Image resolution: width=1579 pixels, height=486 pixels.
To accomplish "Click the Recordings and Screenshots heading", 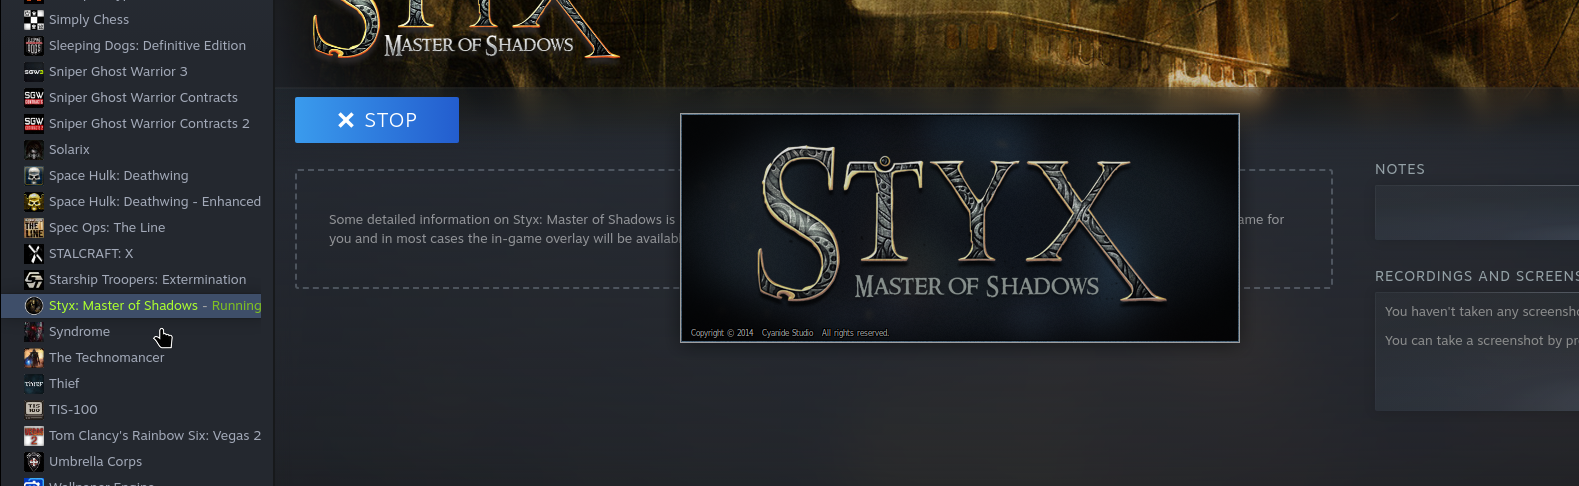I will (1477, 276).
